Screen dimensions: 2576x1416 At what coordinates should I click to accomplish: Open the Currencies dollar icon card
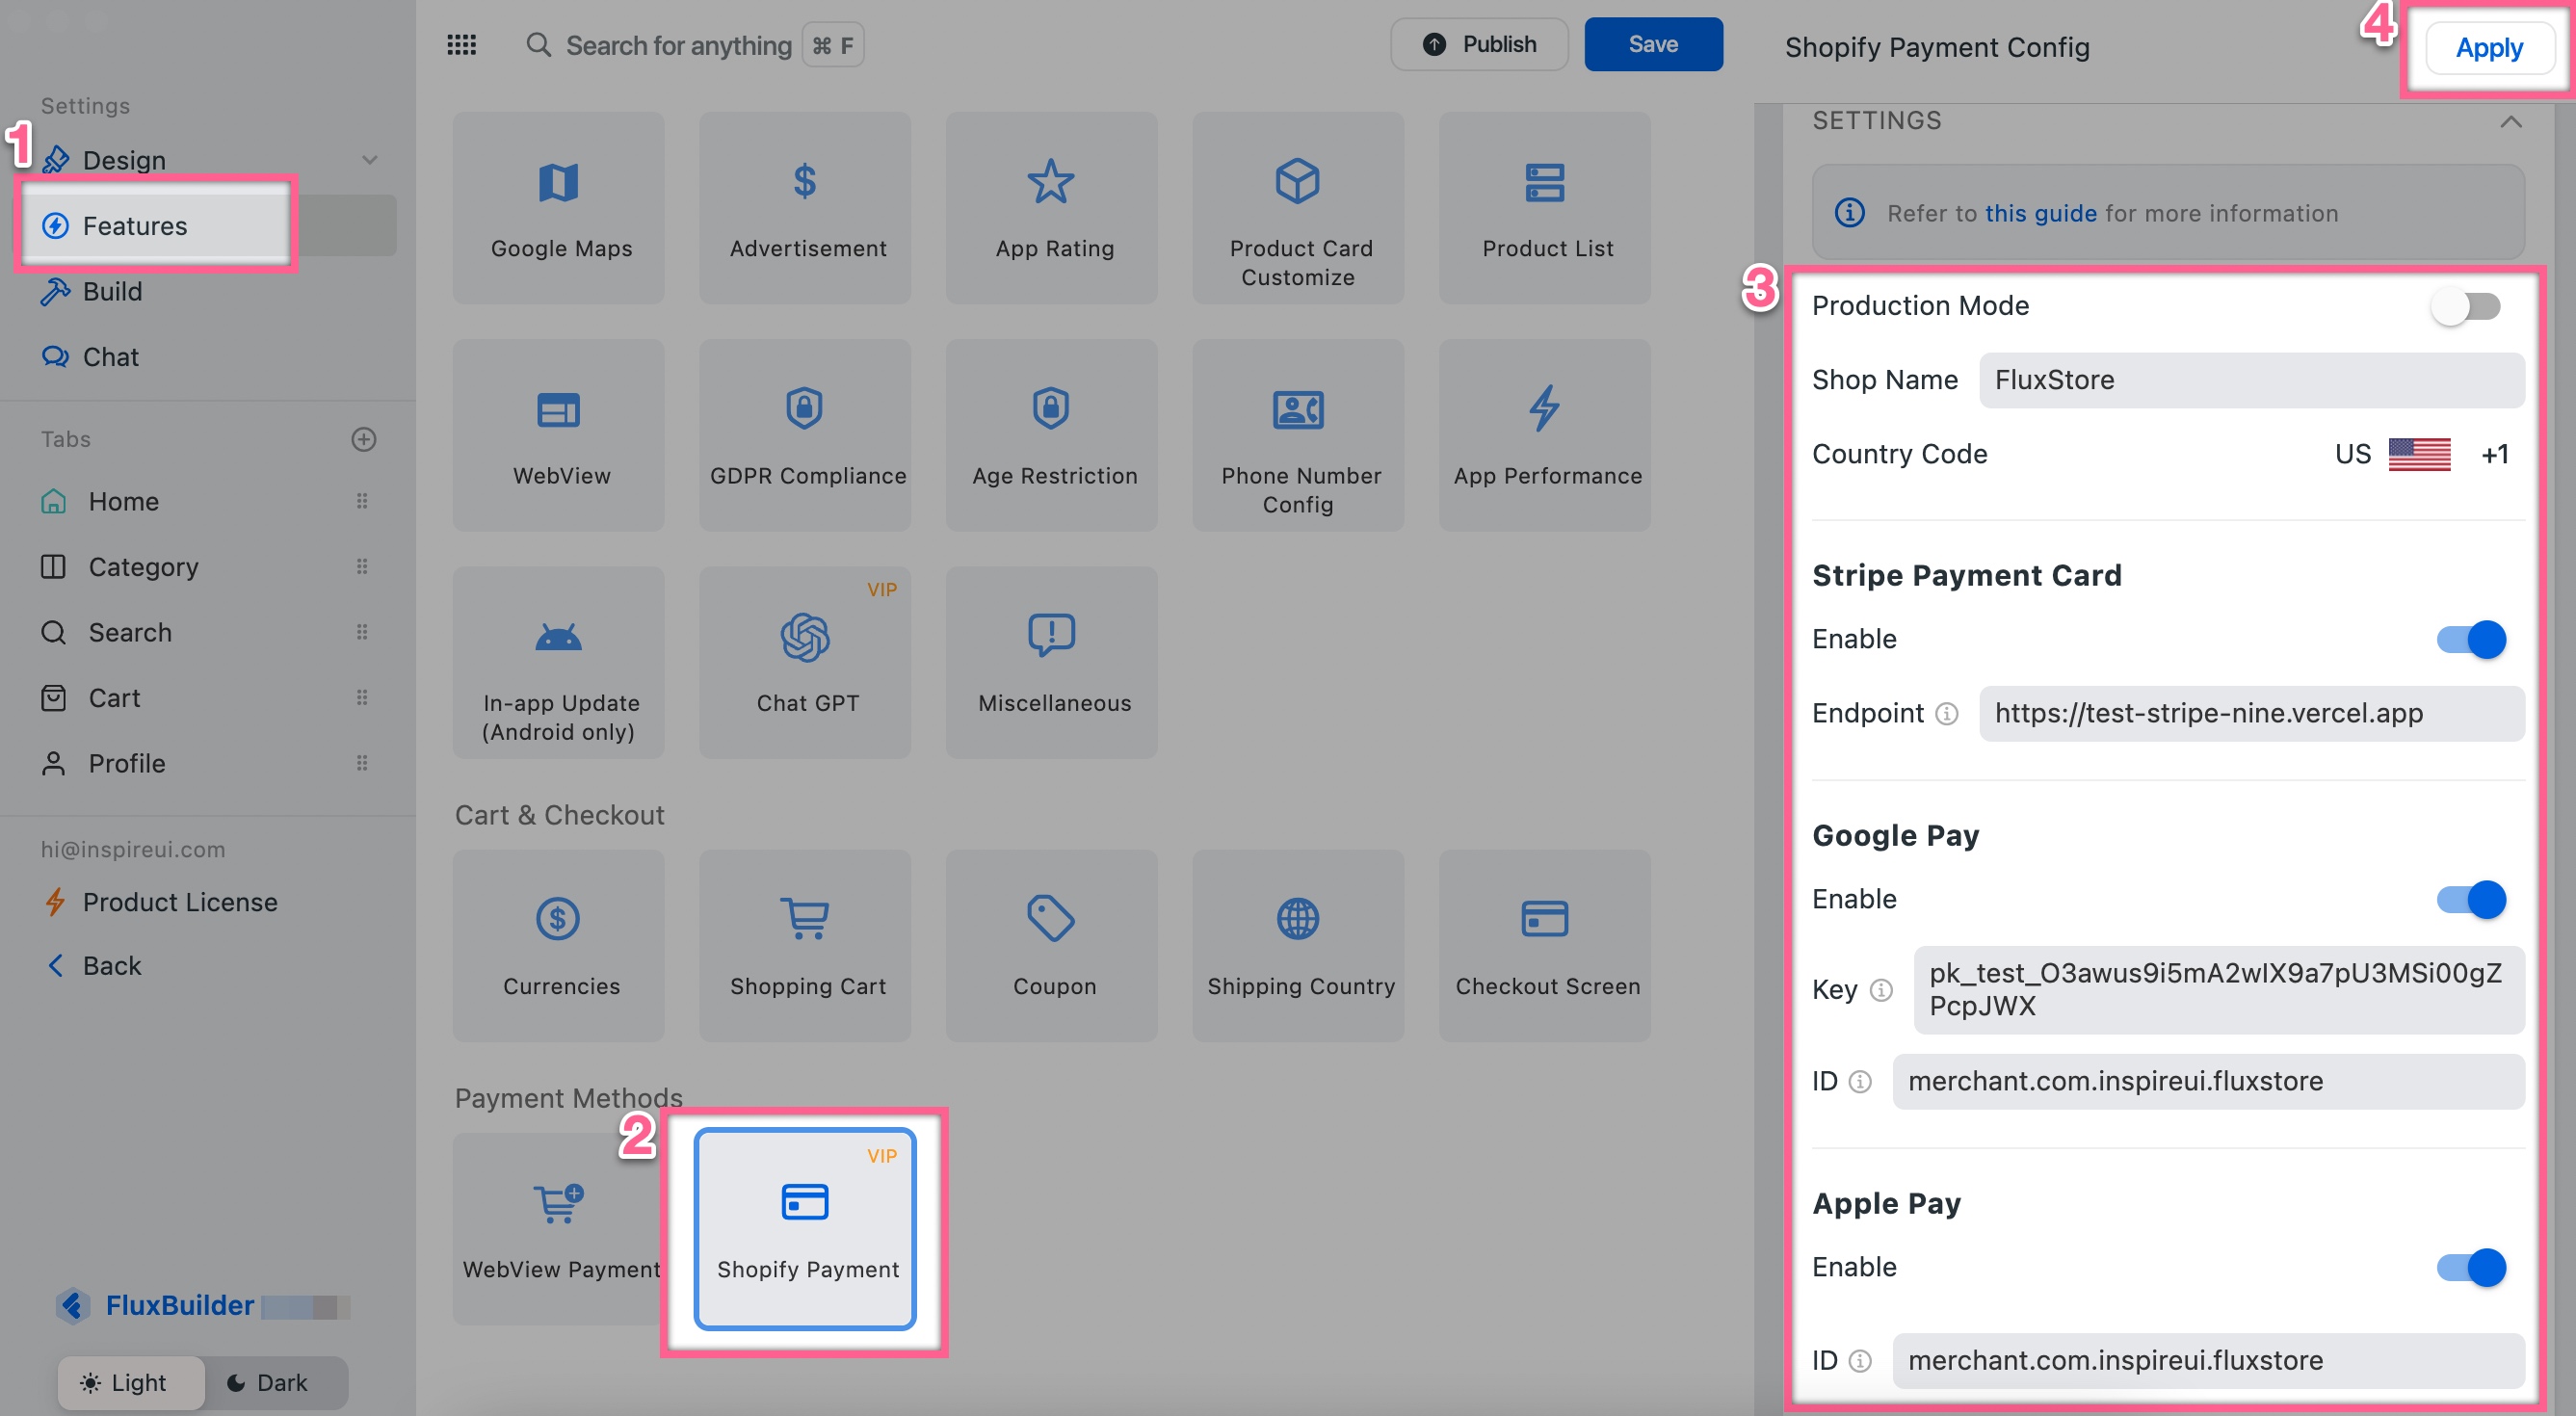(x=558, y=919)
